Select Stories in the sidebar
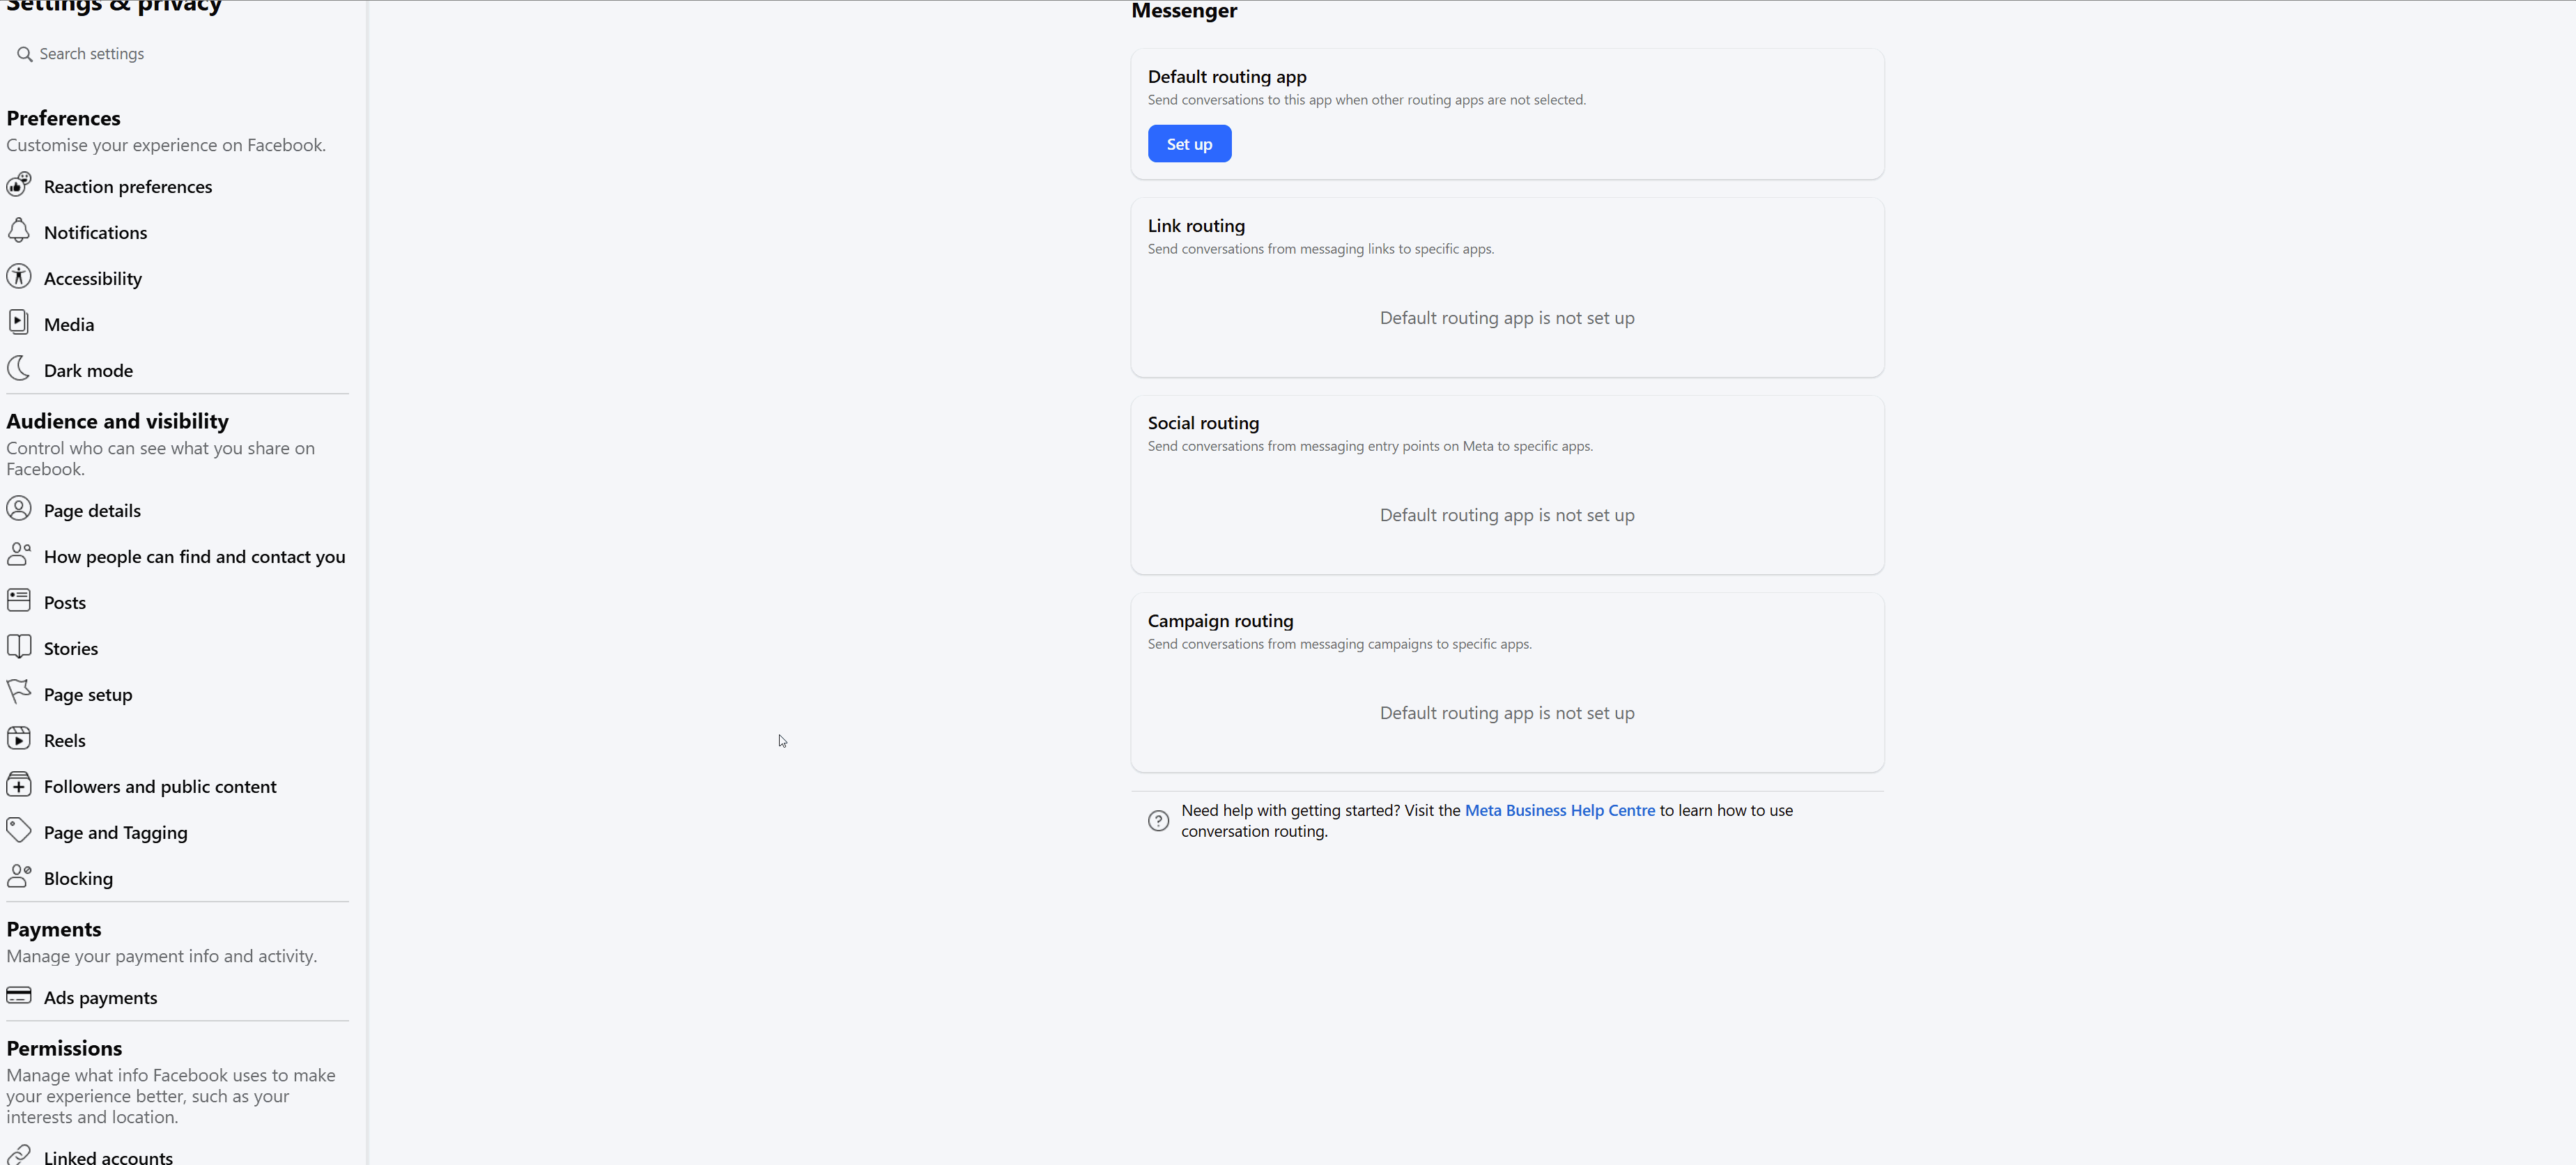 click(71, 649)
